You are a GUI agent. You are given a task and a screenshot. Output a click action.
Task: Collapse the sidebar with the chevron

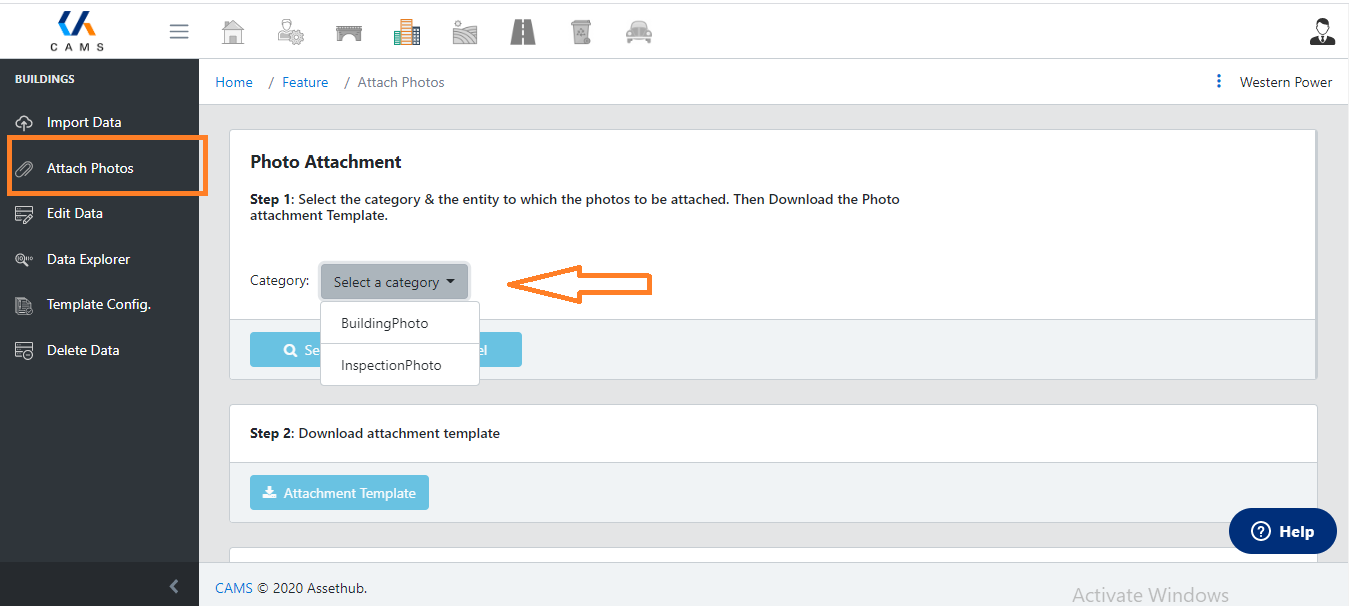coord(174,586)
